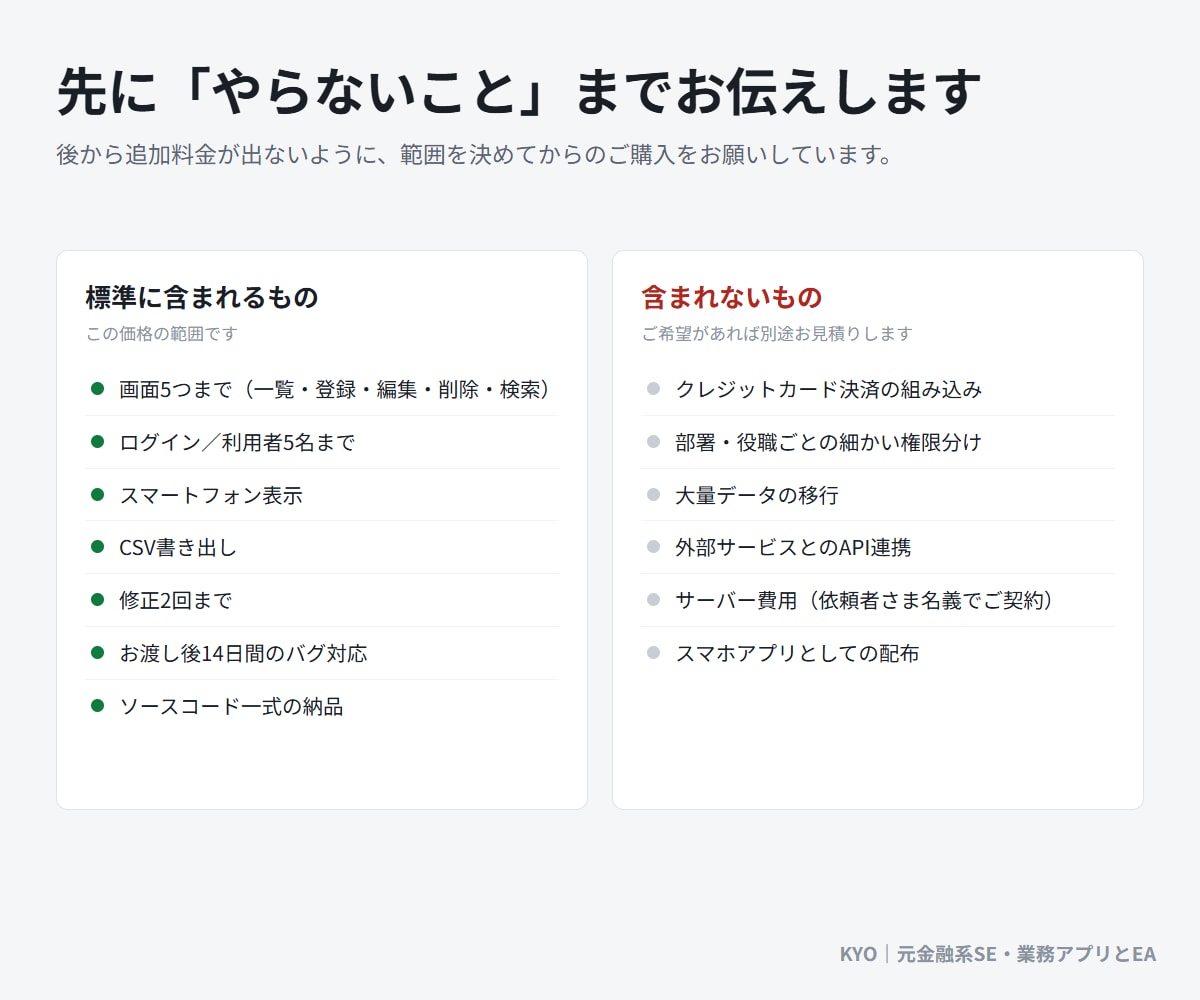Select the 標準に含まれるもの card title
1200x1000 pixels.
click(202, 297)
